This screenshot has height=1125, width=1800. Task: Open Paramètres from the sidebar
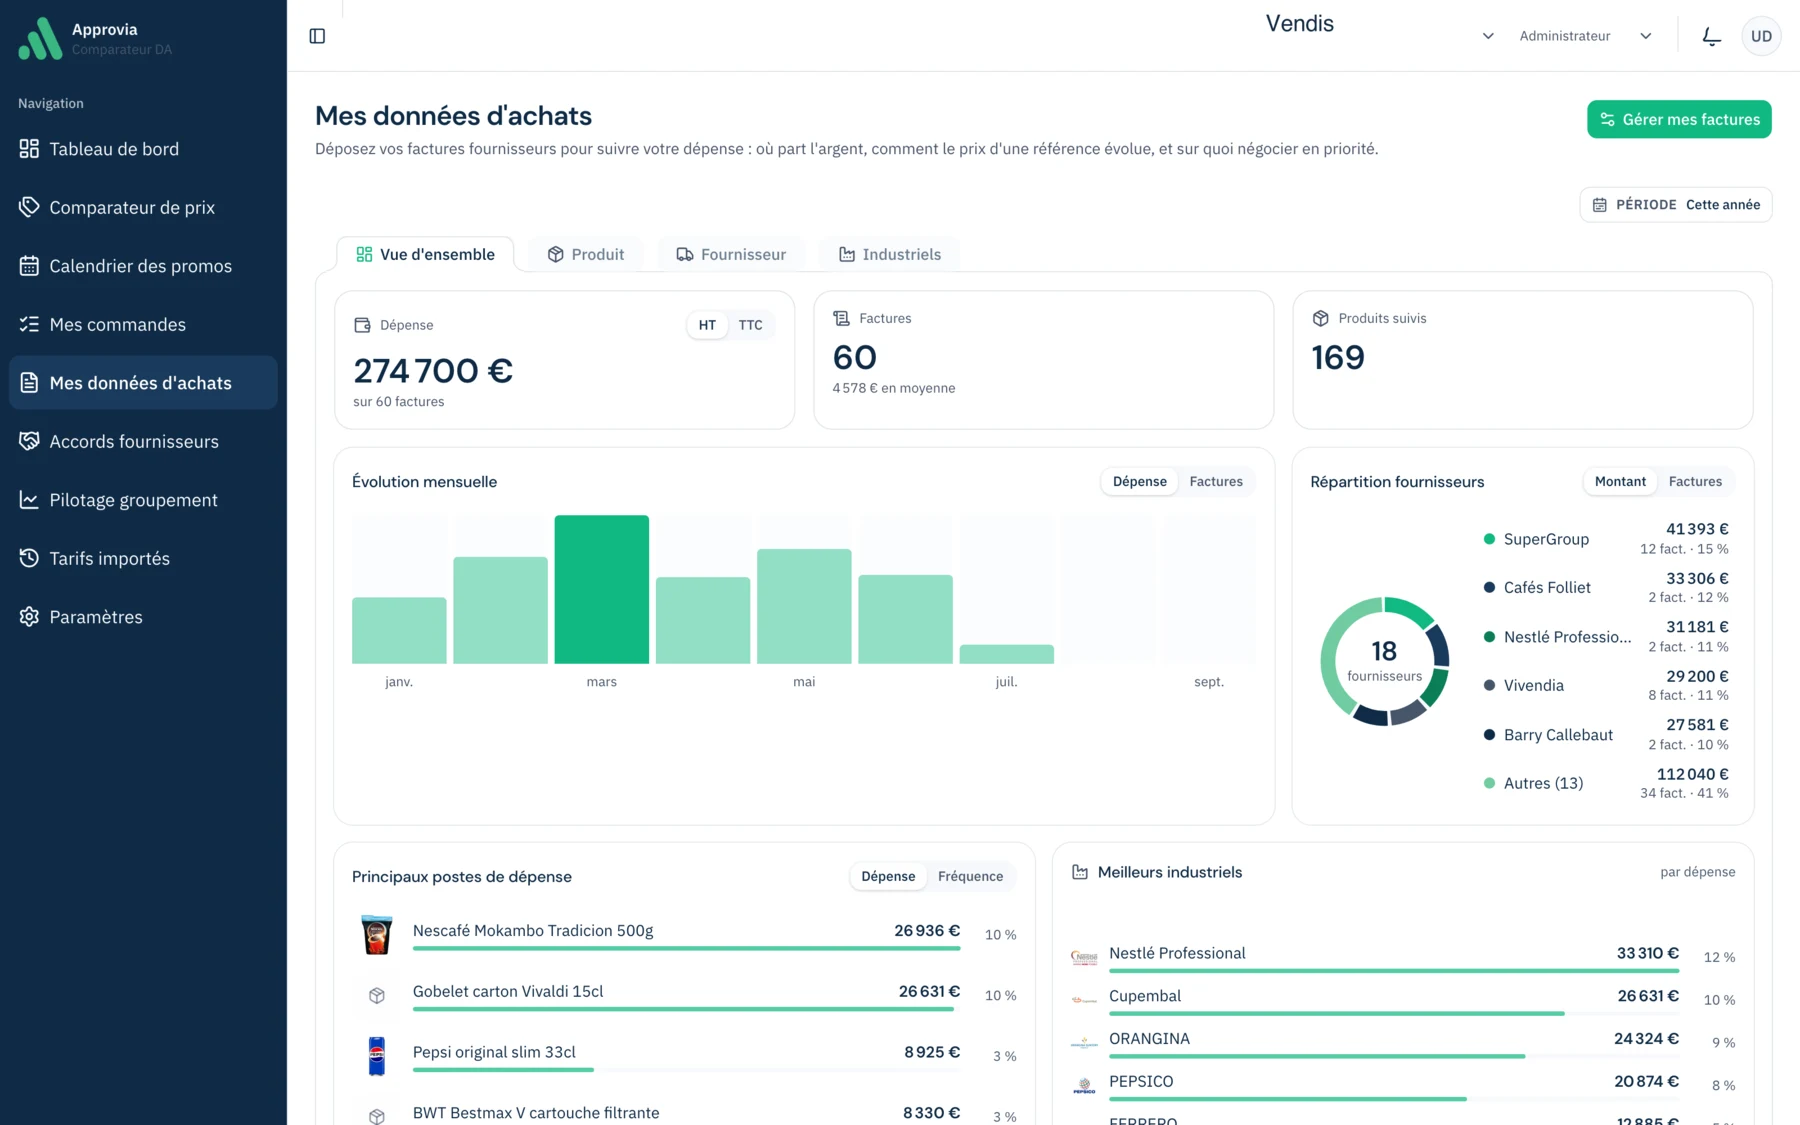[x=143, y=617]
